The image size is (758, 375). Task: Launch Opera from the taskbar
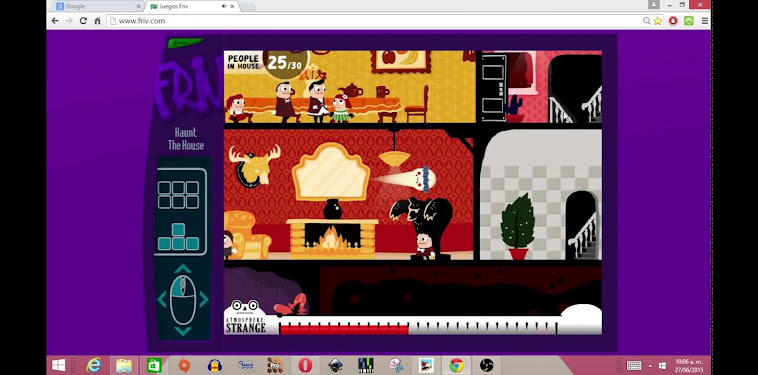[305, 365]
